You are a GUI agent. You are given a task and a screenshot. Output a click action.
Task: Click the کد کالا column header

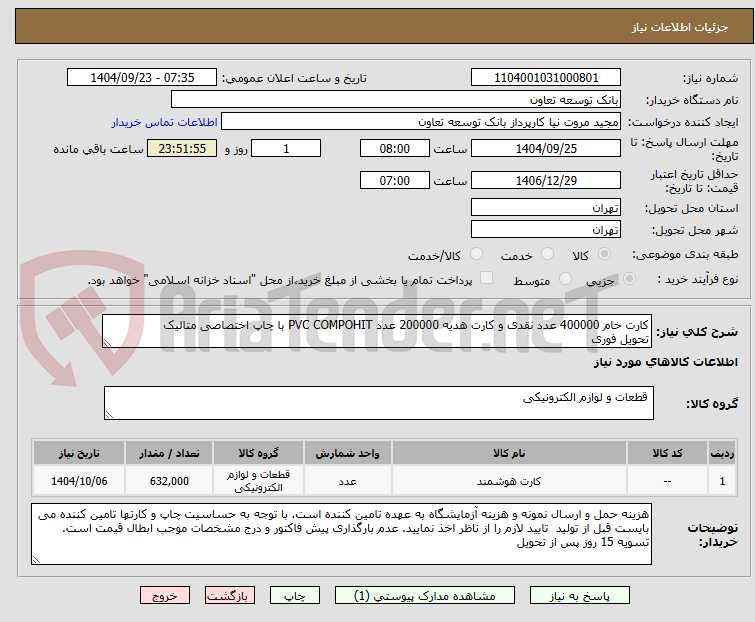667,453
